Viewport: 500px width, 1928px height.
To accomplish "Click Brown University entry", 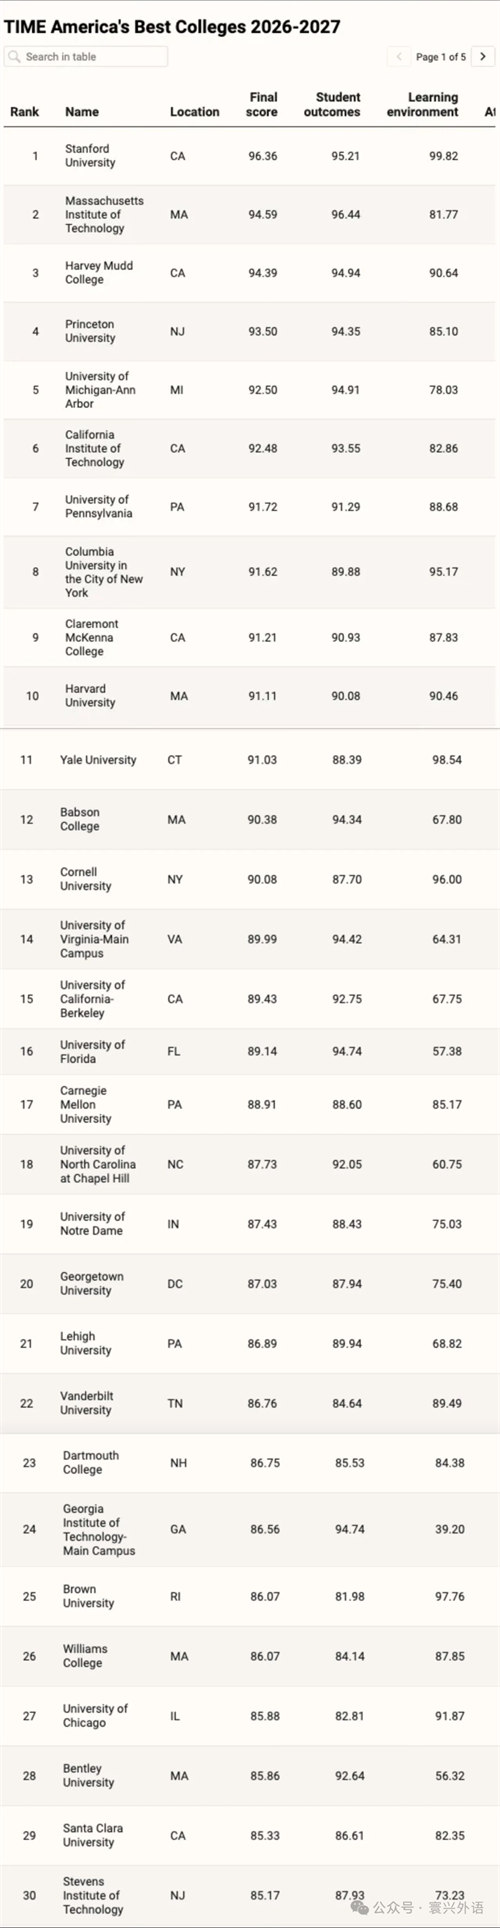I will click(88, 1596).
